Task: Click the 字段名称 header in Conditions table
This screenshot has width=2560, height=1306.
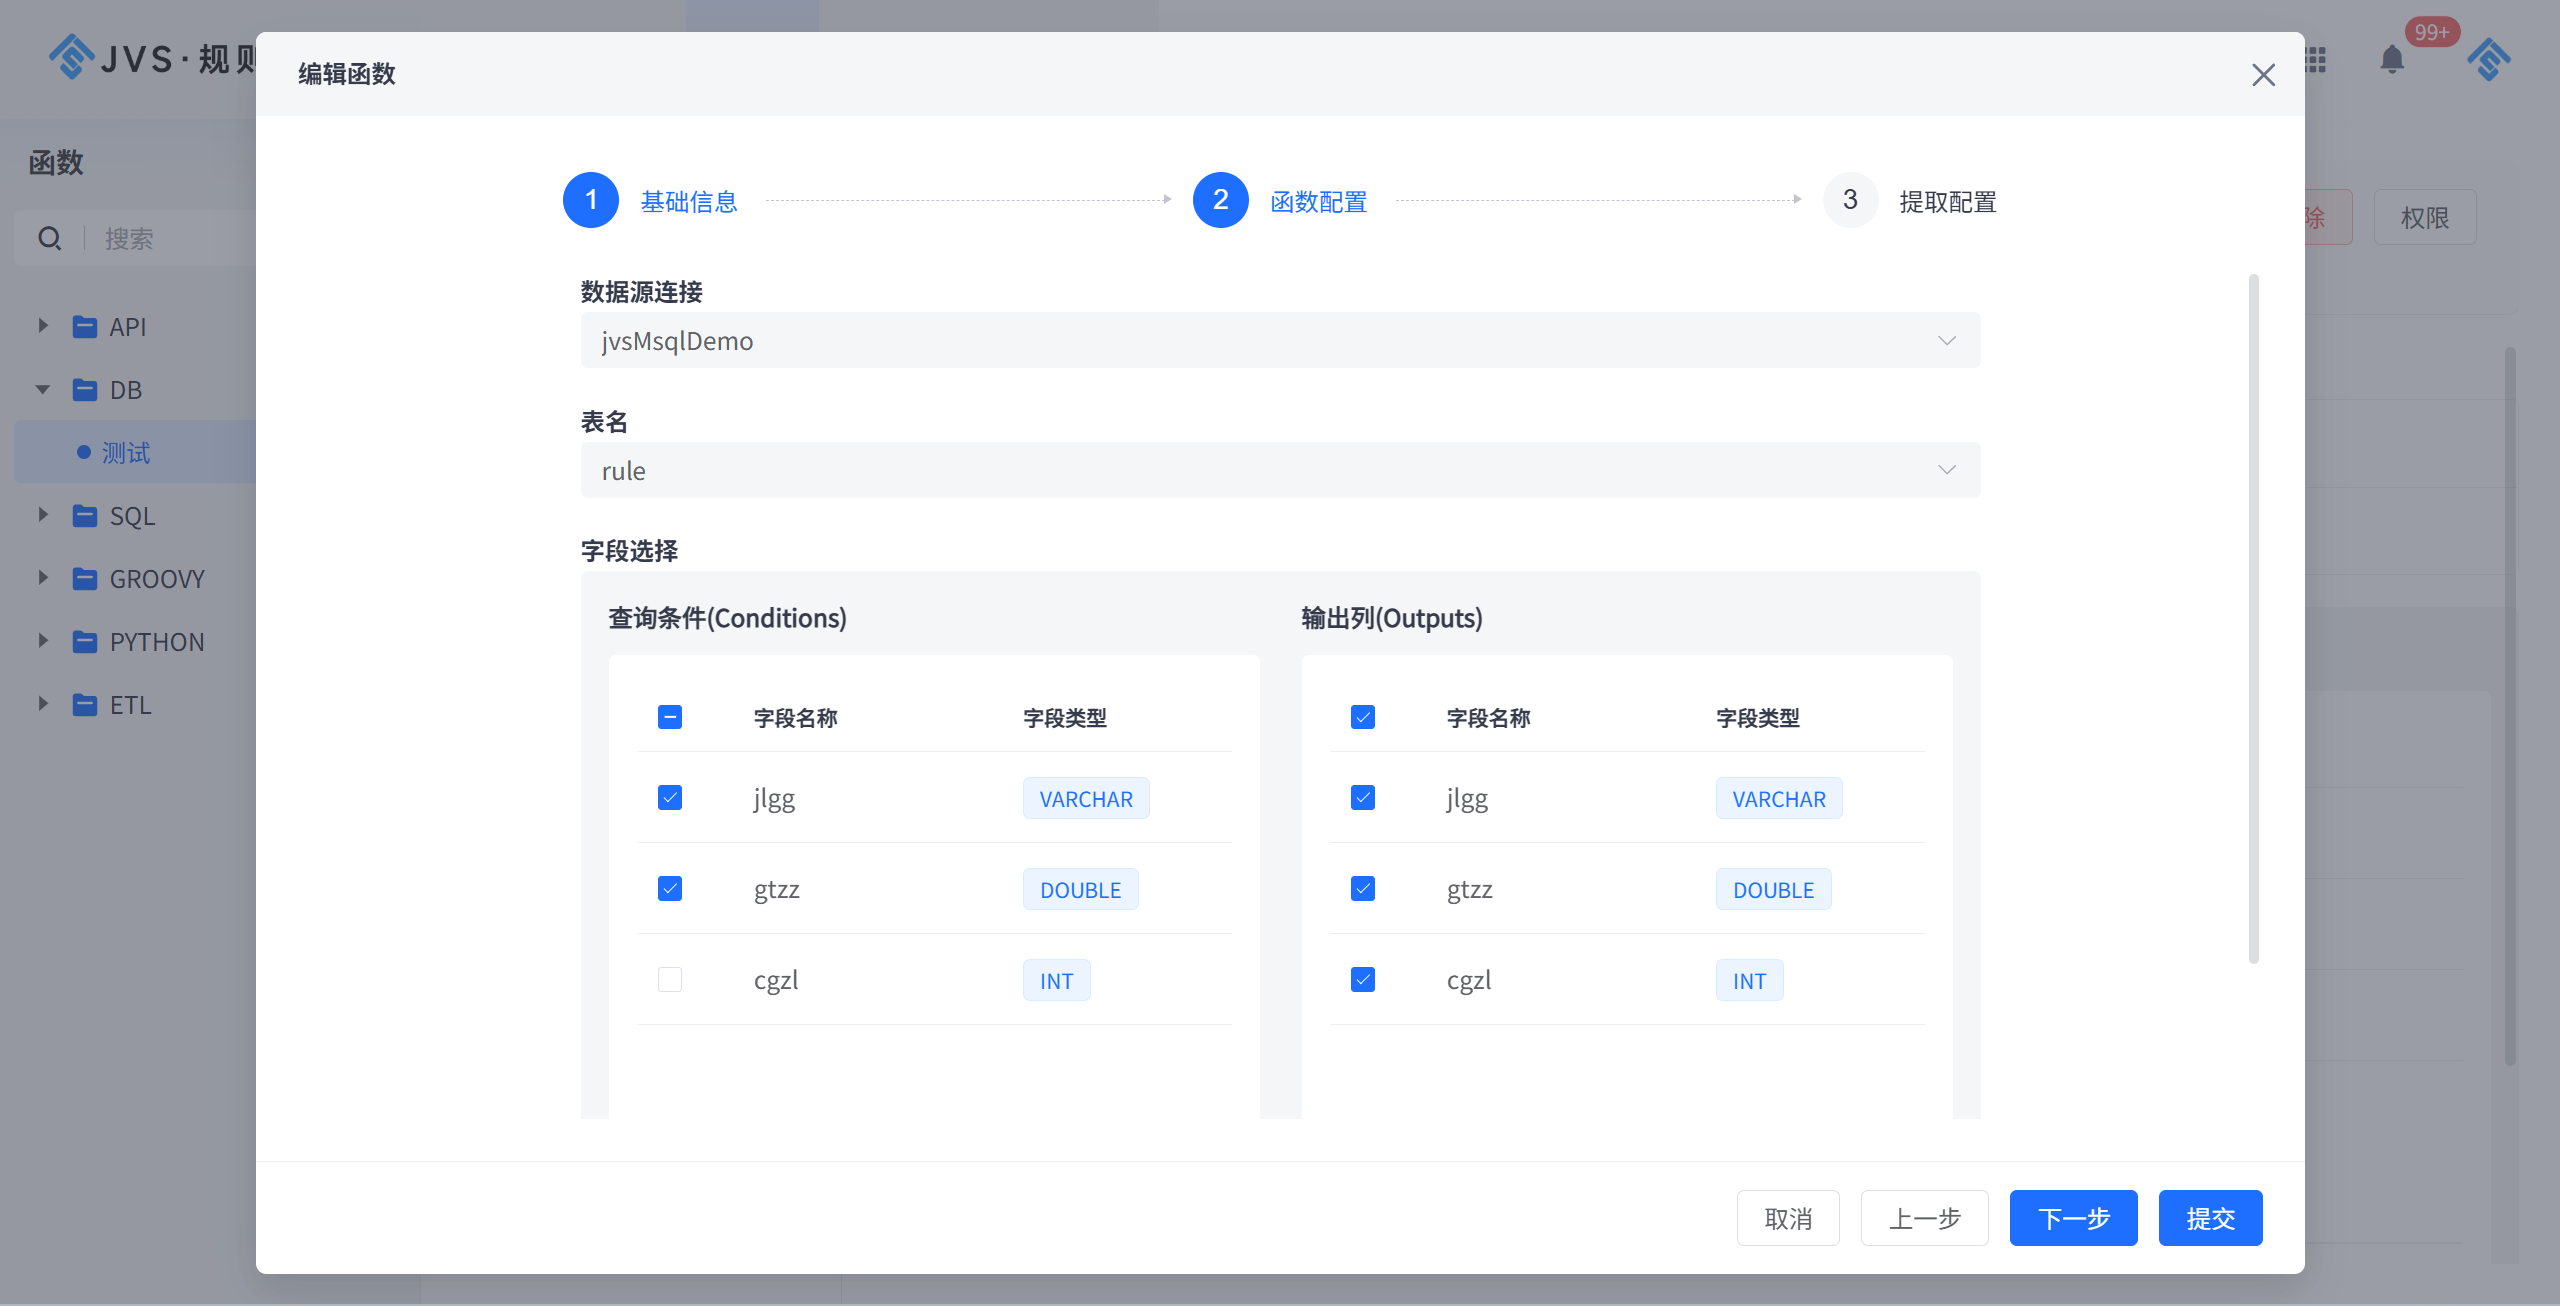Action: pos(796,718)
